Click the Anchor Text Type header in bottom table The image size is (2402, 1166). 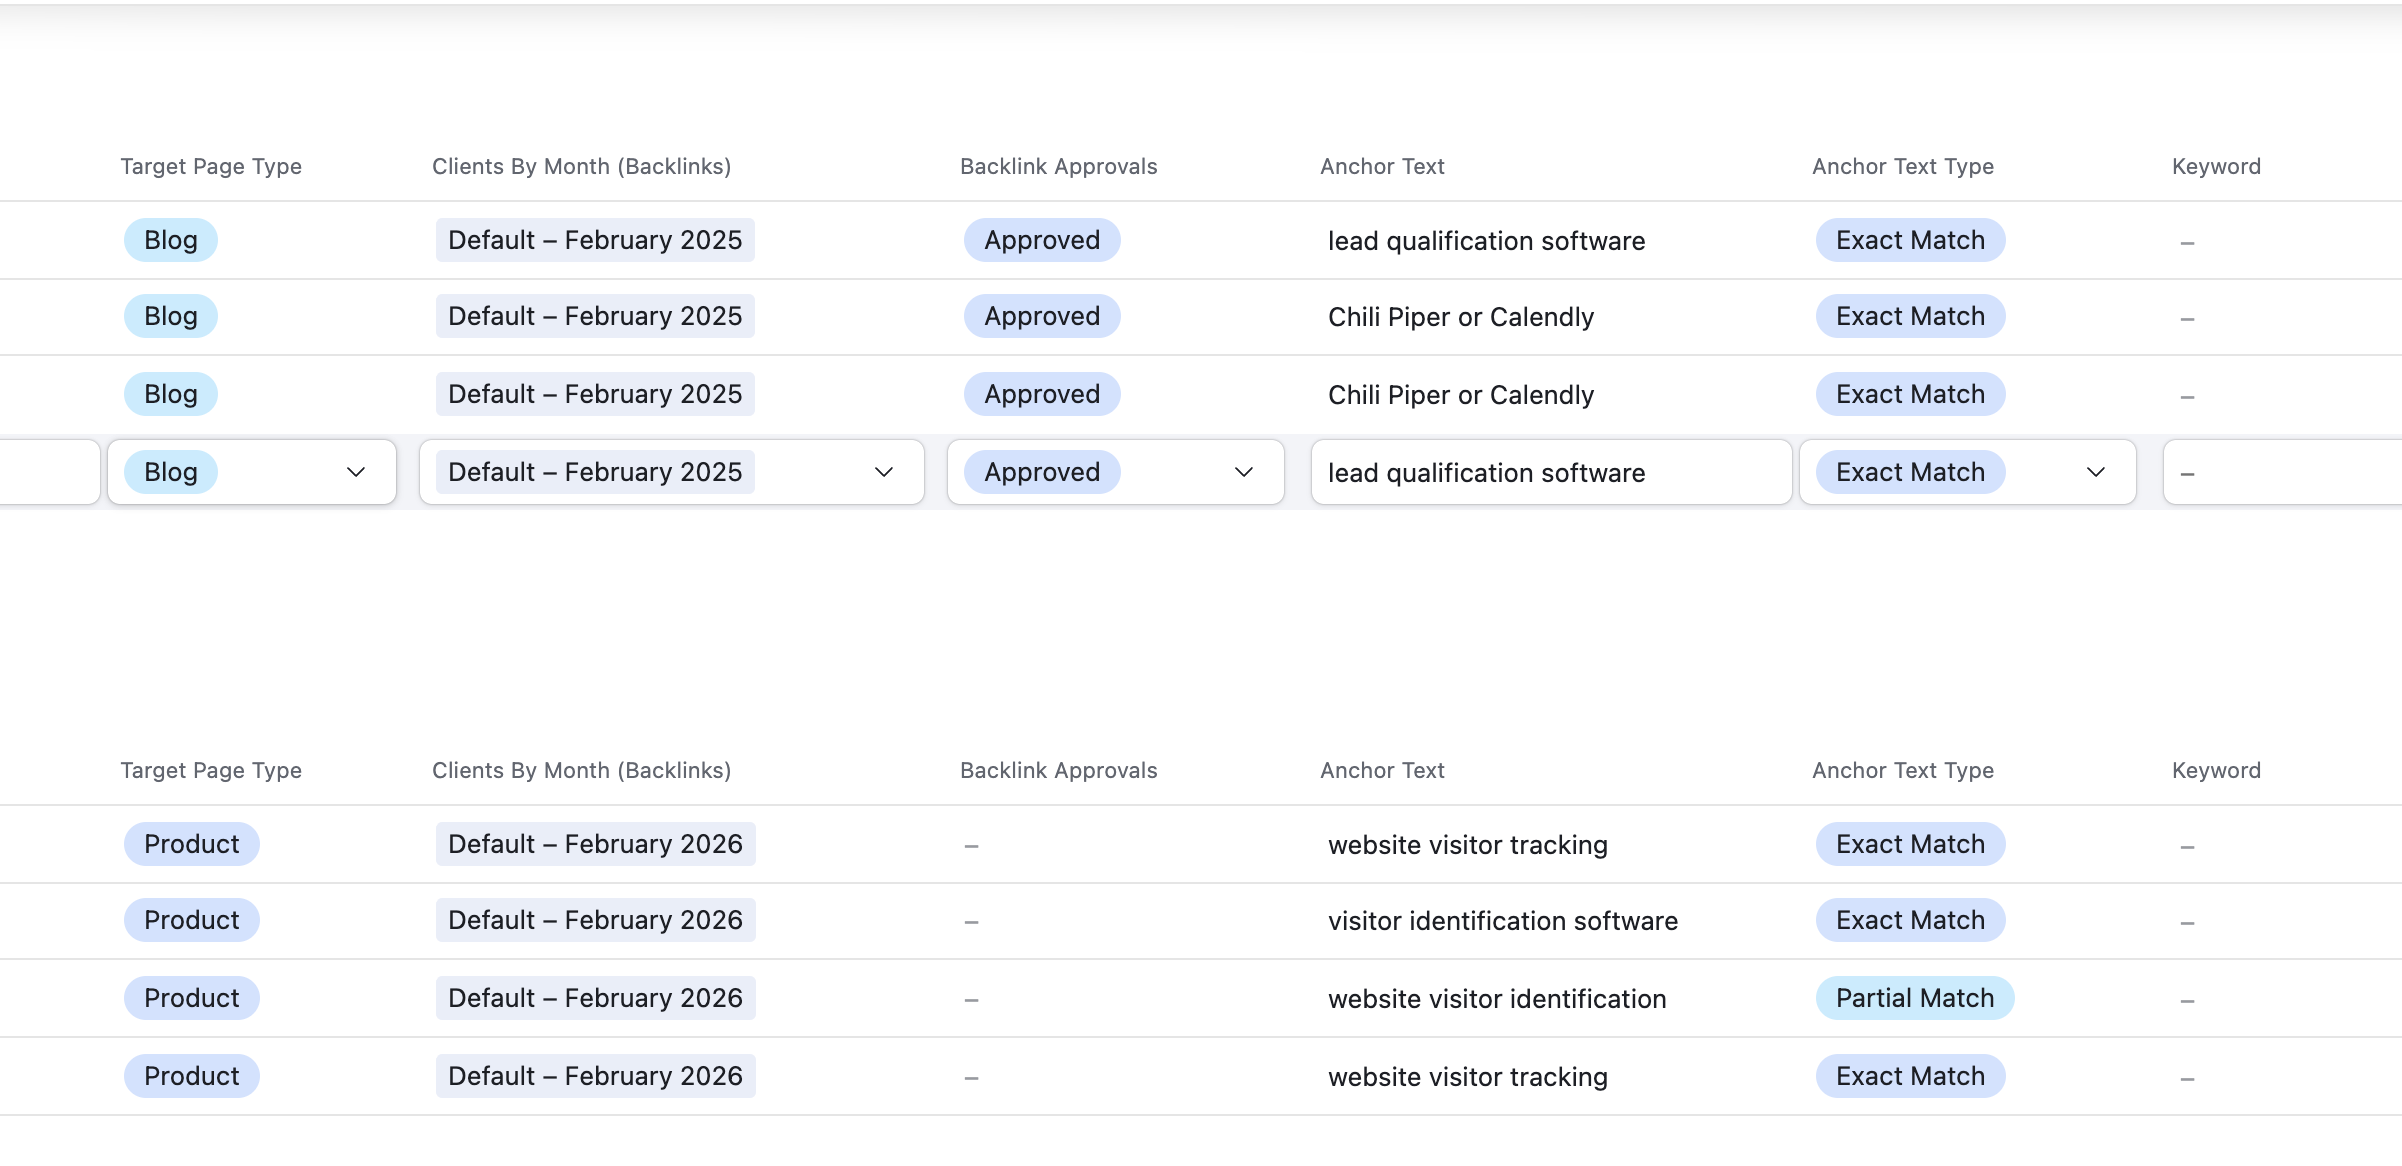(1902, 770)
